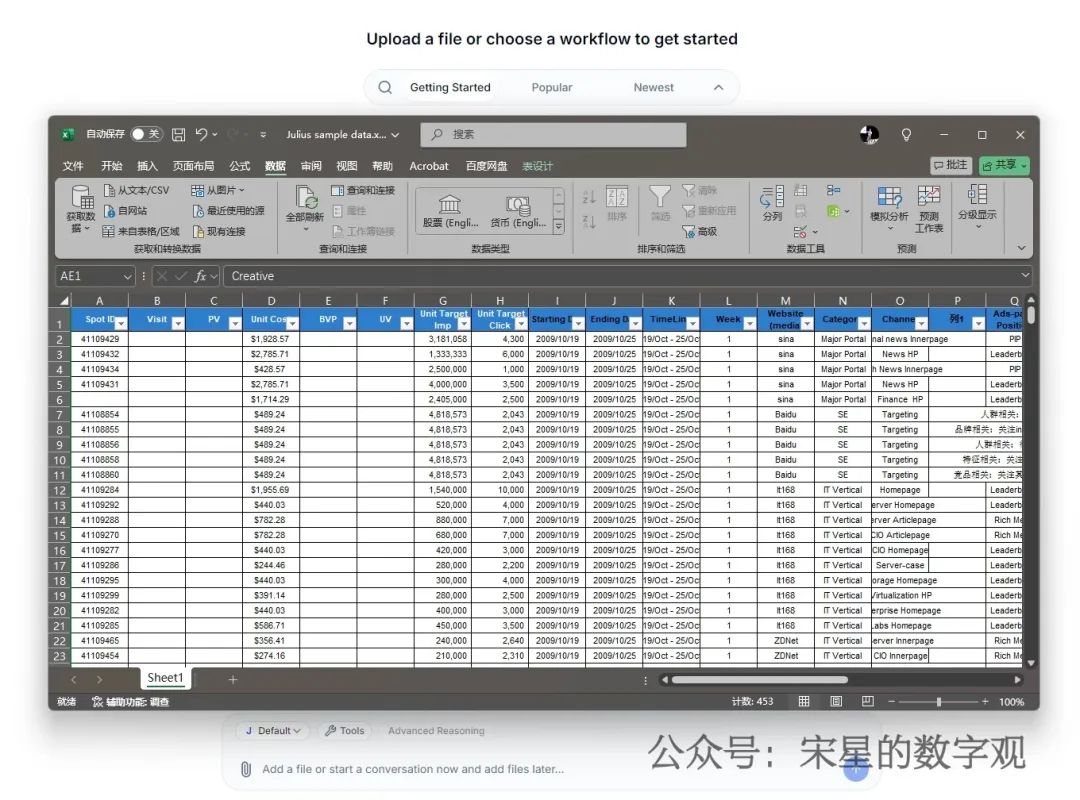1080x800 pixels.
Task: Click the 全部刷新 (Refresh All) icon
Action: point(305,200)
